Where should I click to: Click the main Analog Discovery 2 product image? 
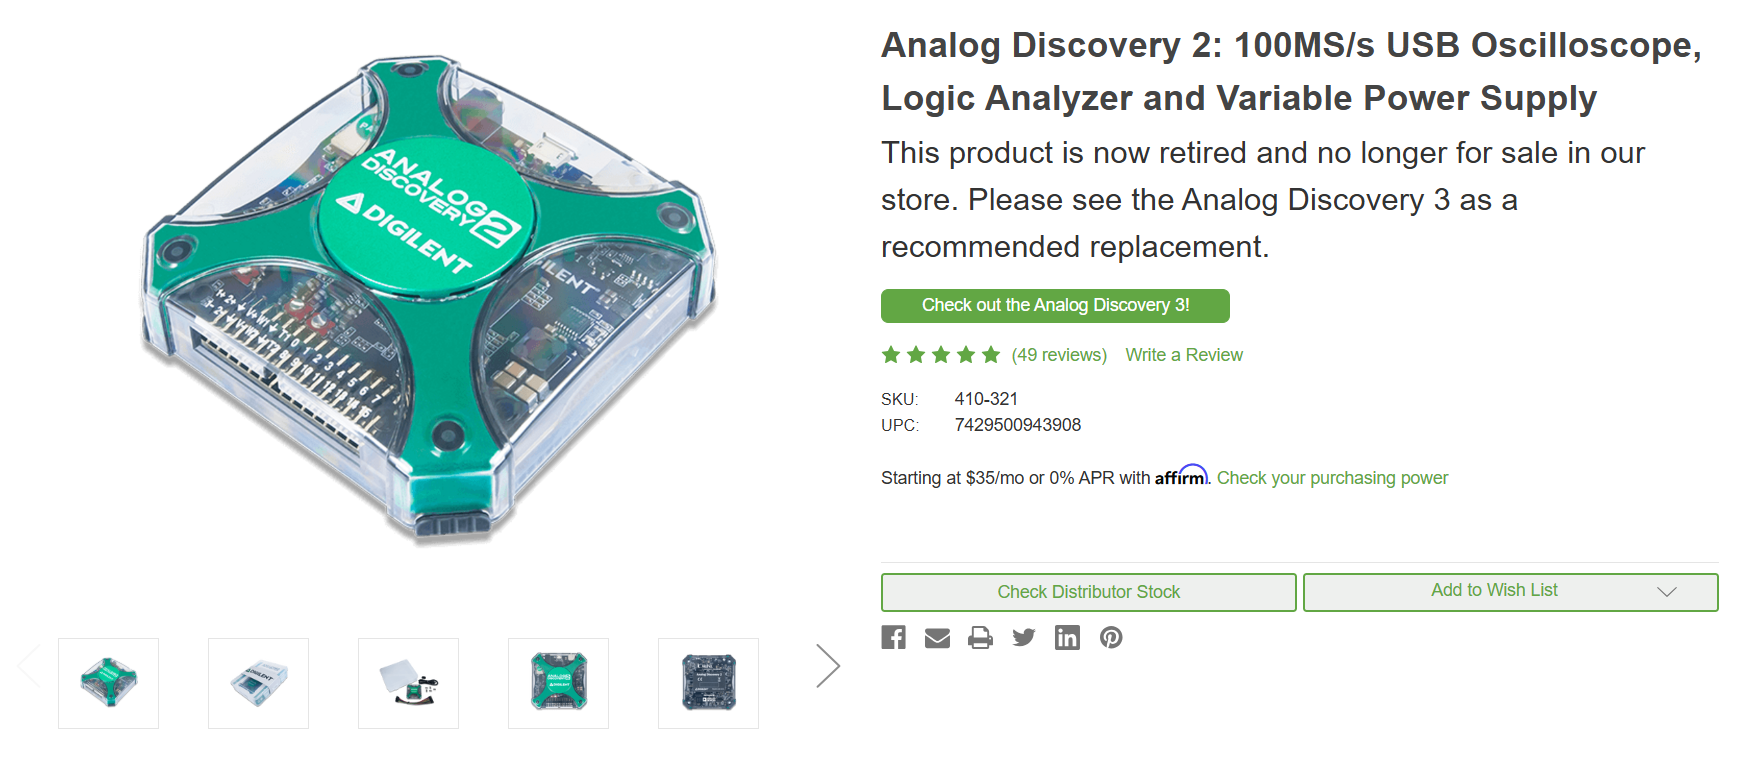click(430, 300)
